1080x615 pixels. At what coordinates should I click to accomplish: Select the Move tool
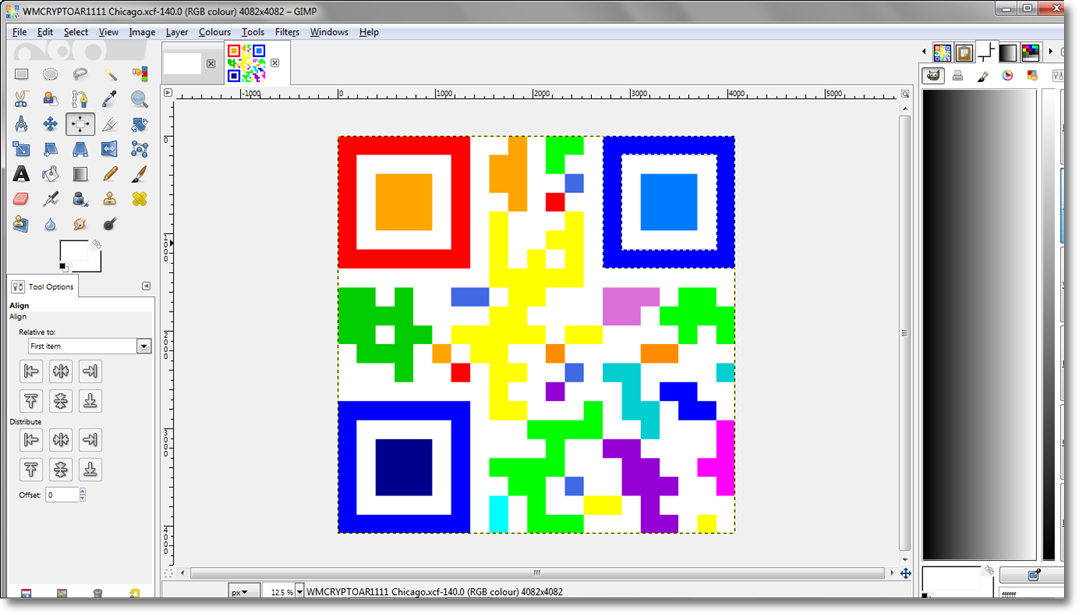[x=50, y=124]
